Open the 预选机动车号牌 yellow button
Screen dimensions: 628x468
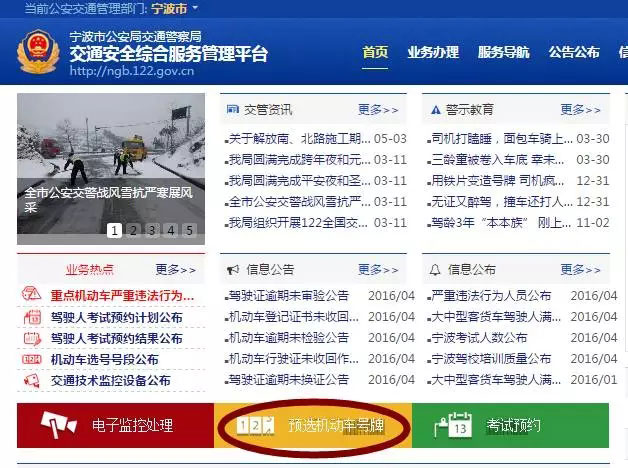tap(313, 425)
